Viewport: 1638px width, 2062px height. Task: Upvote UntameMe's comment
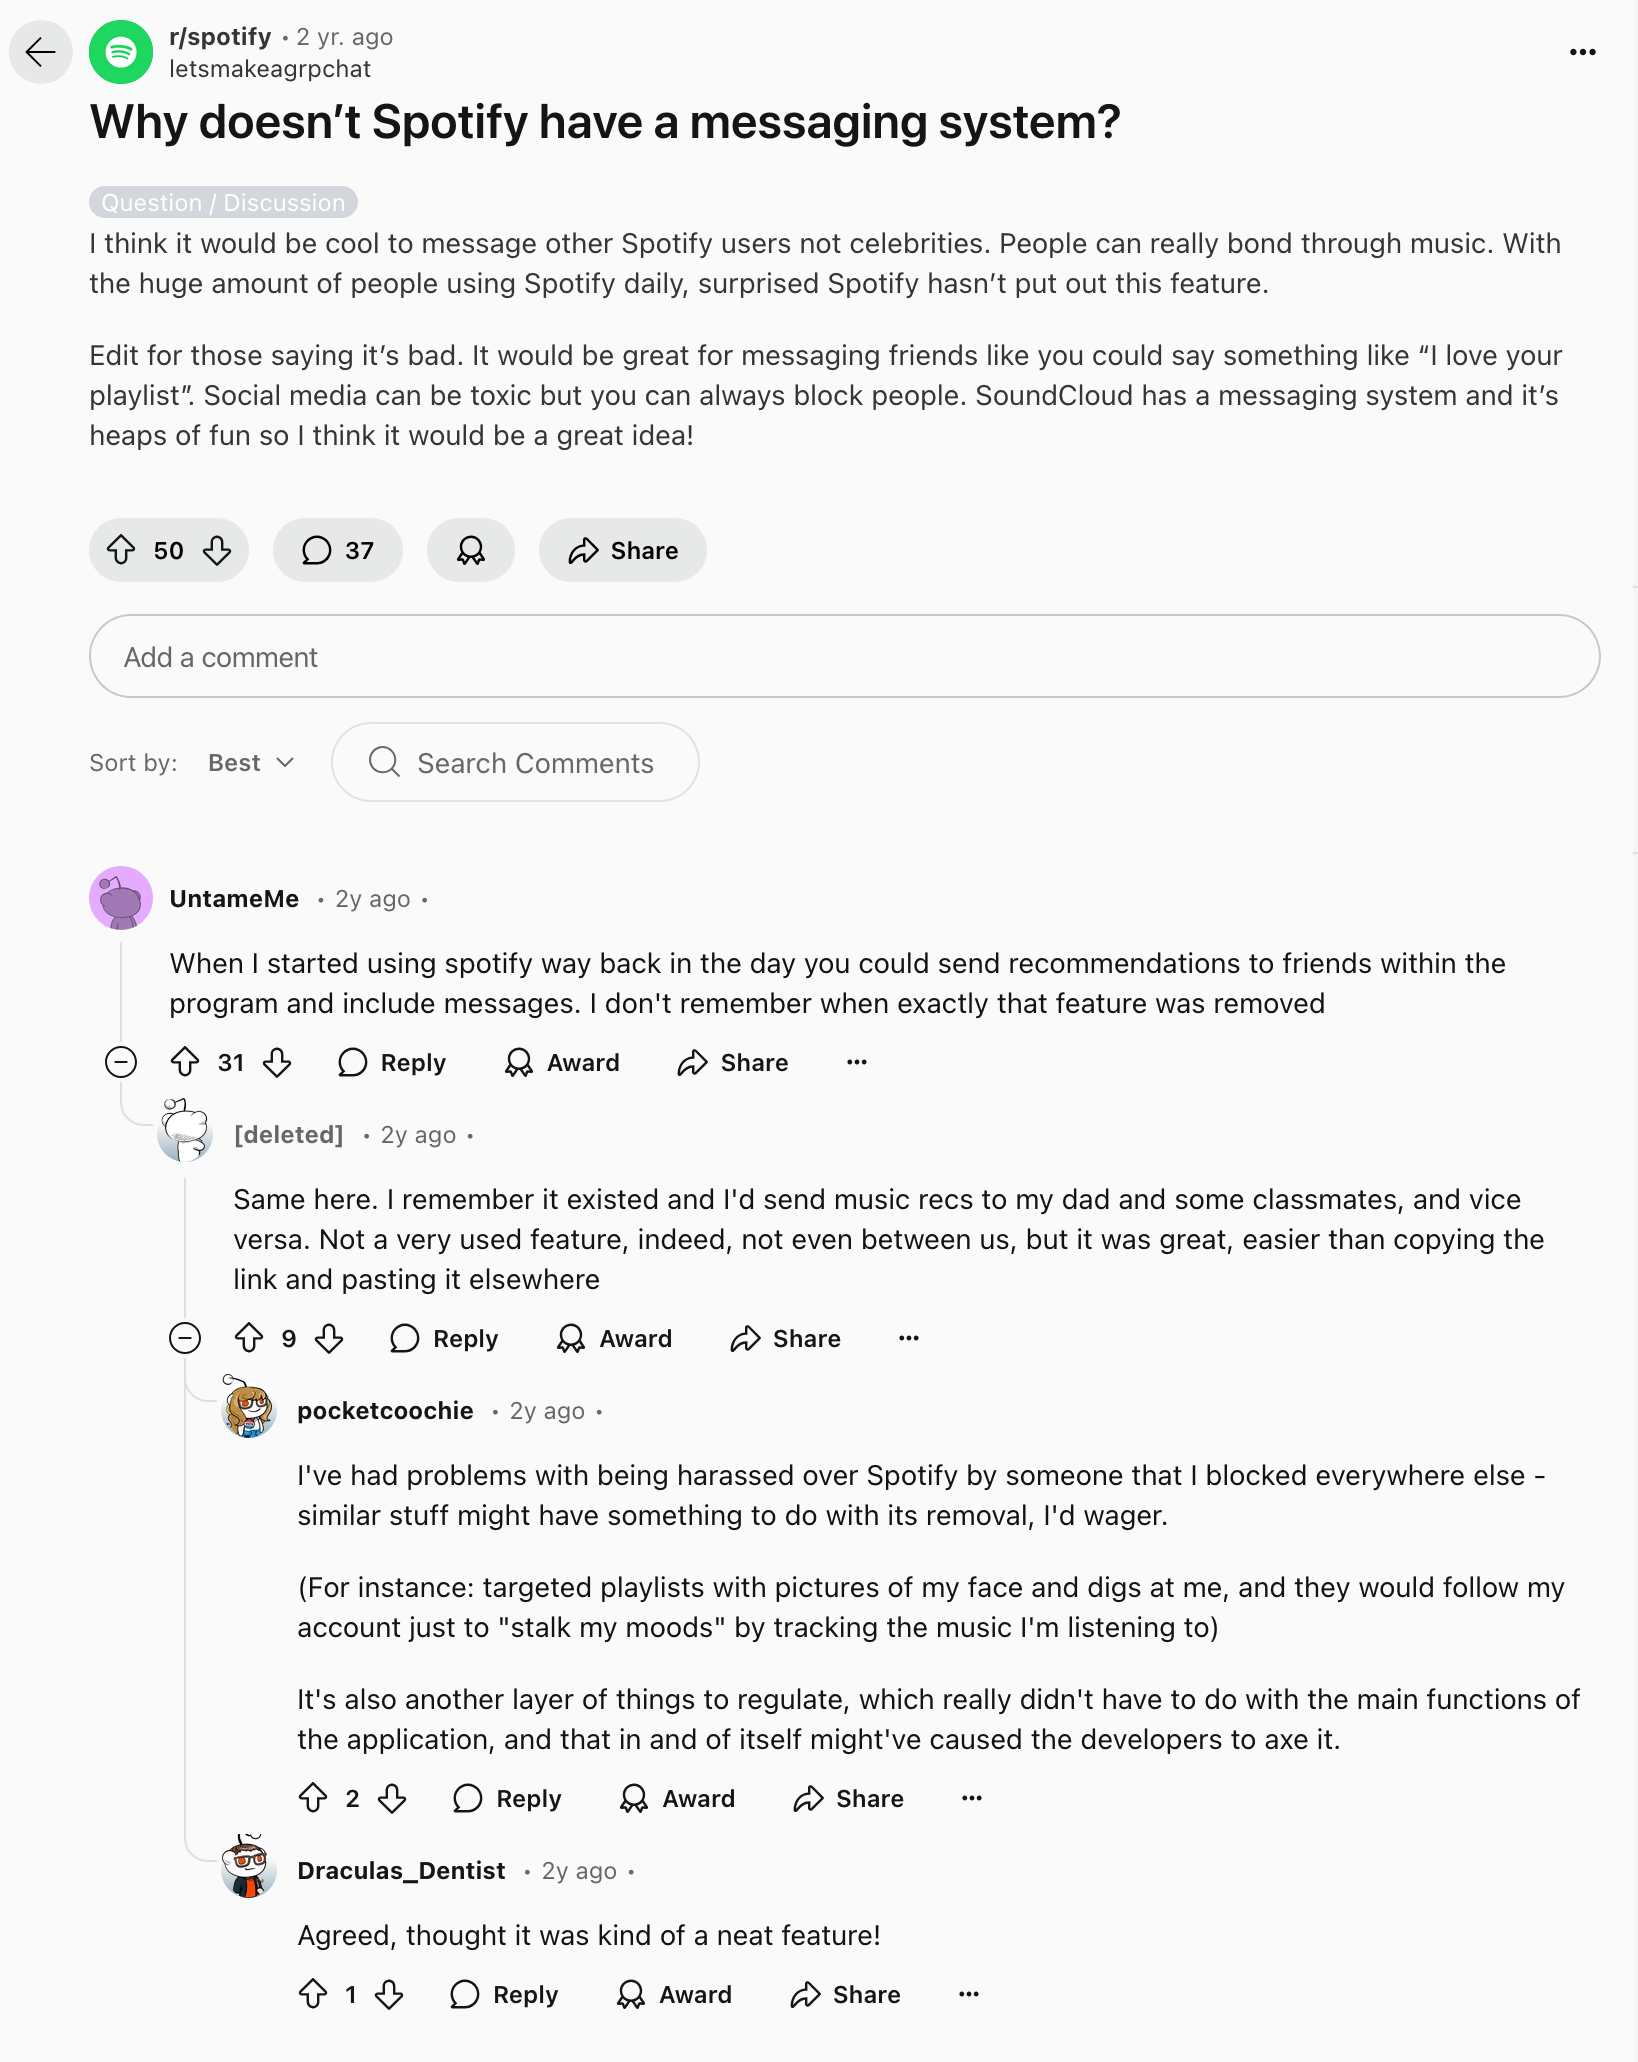(x=185, y=1062)
